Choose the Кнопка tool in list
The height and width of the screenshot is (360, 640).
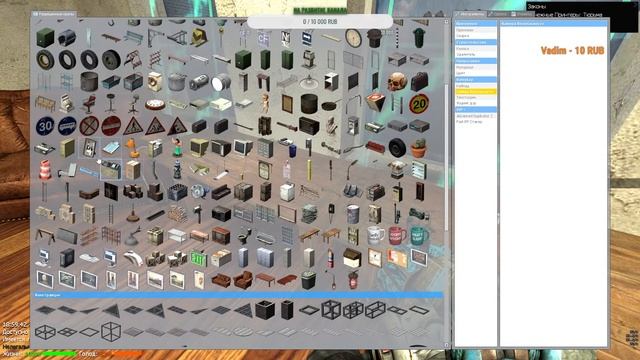[x=476, y=49]
